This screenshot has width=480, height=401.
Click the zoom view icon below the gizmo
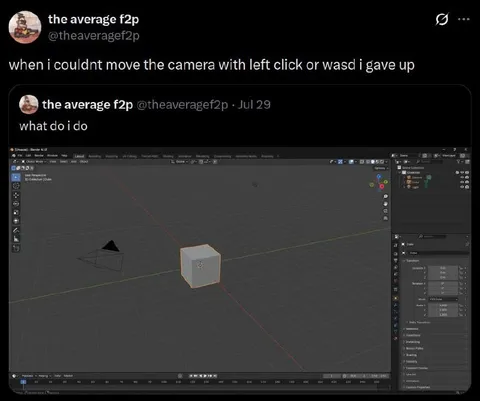pyautogui.click(x=386, y=196)
